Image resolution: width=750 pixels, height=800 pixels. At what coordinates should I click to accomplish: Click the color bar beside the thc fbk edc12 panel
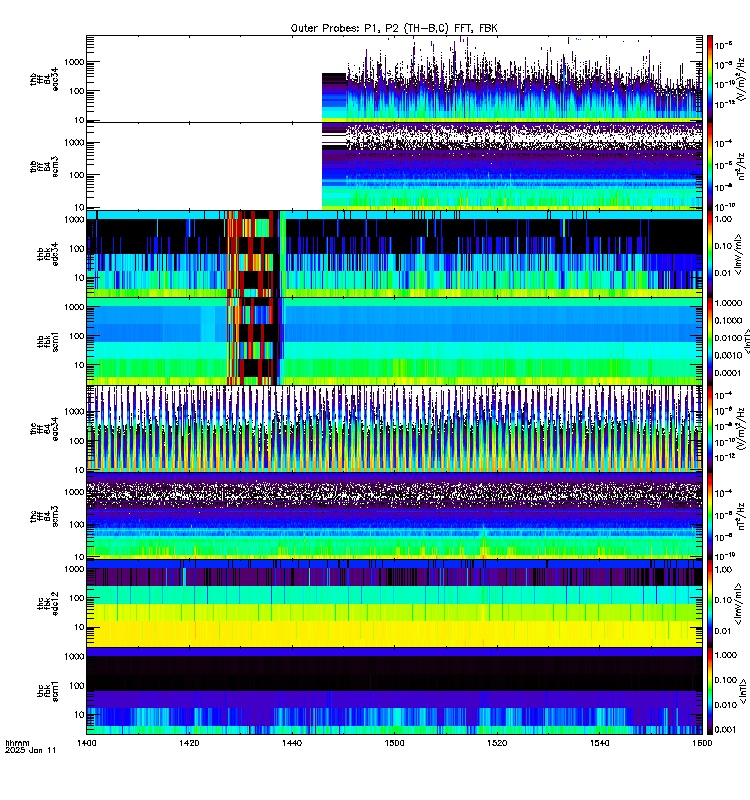click(x=710, y=604)
